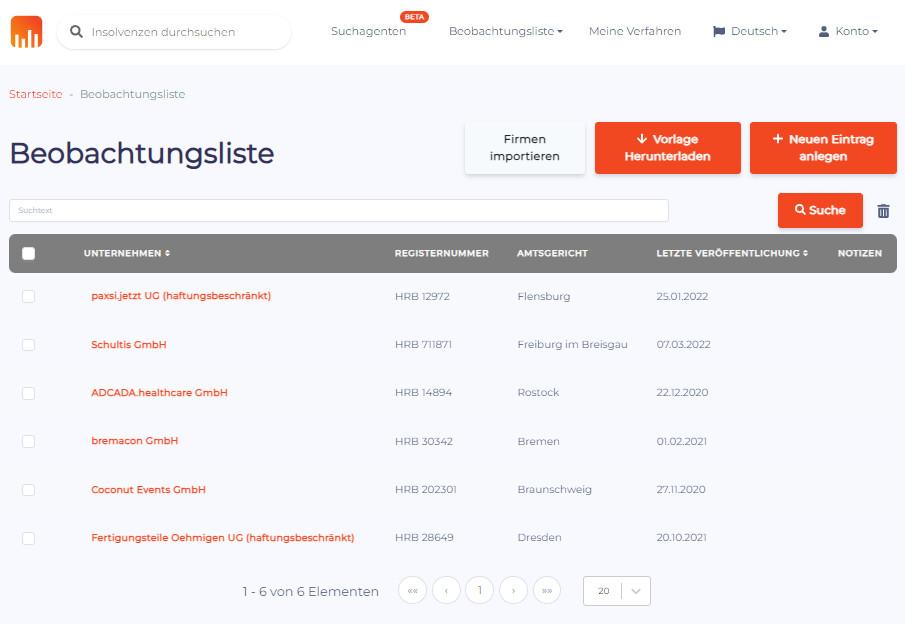Image resolution: width=905 pixels, height=624 pixels.
Task: Click the orange bar-chart logo icon
Action: click(27, 32)
